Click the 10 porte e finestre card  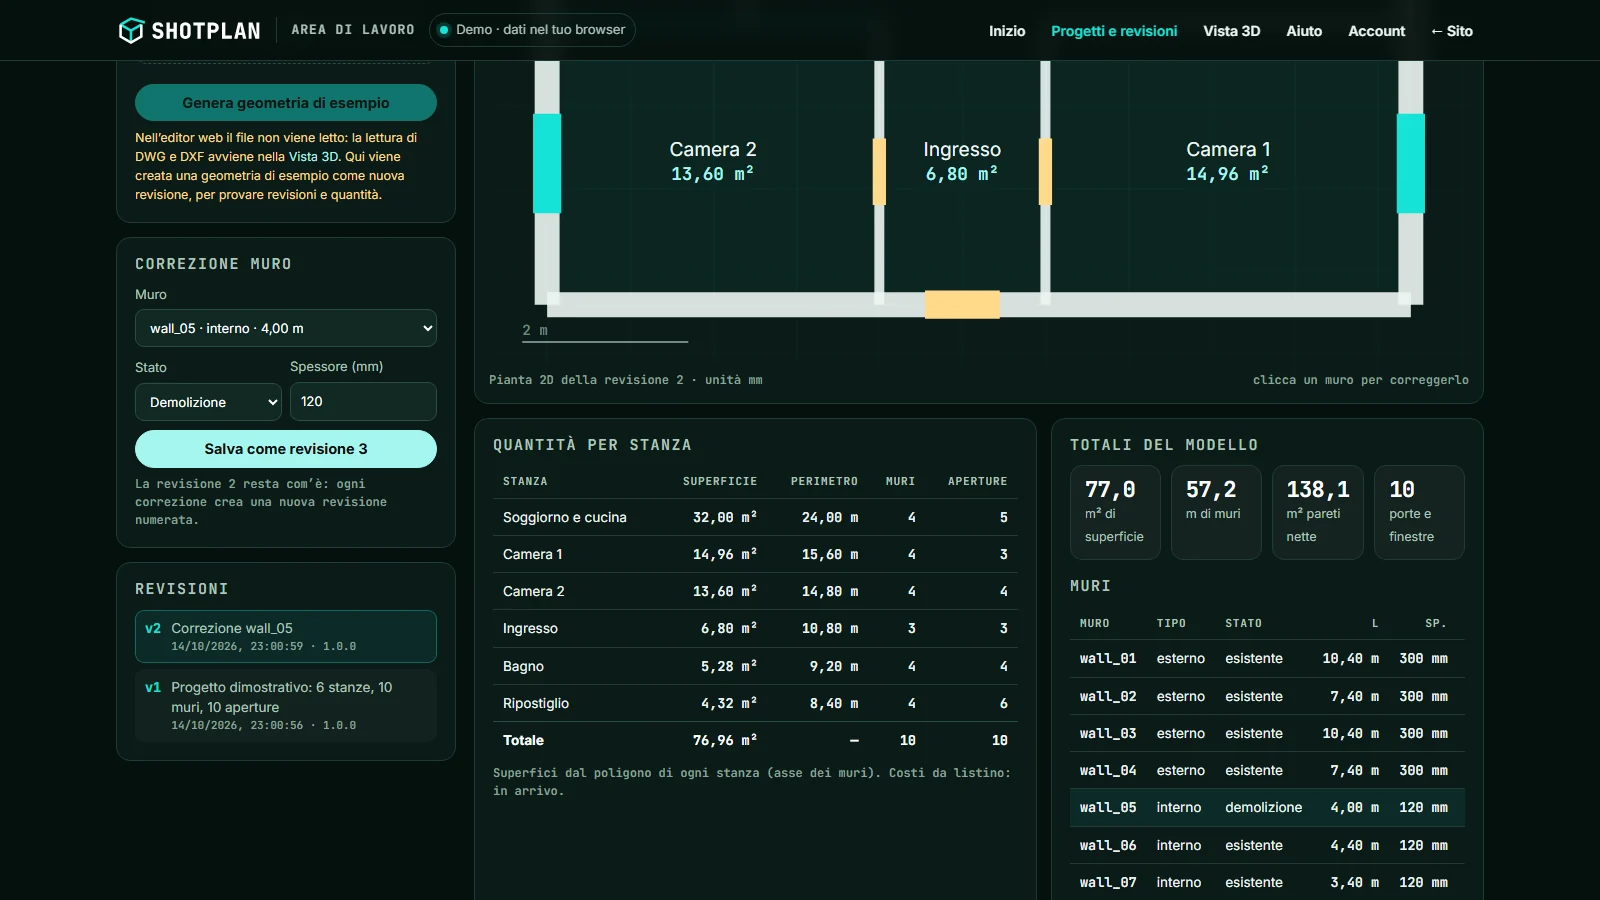1419,512
